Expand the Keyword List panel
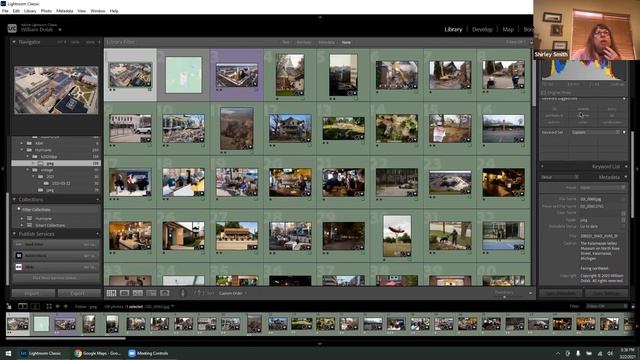Screen dimensions: 640x360 coord(626,167)
